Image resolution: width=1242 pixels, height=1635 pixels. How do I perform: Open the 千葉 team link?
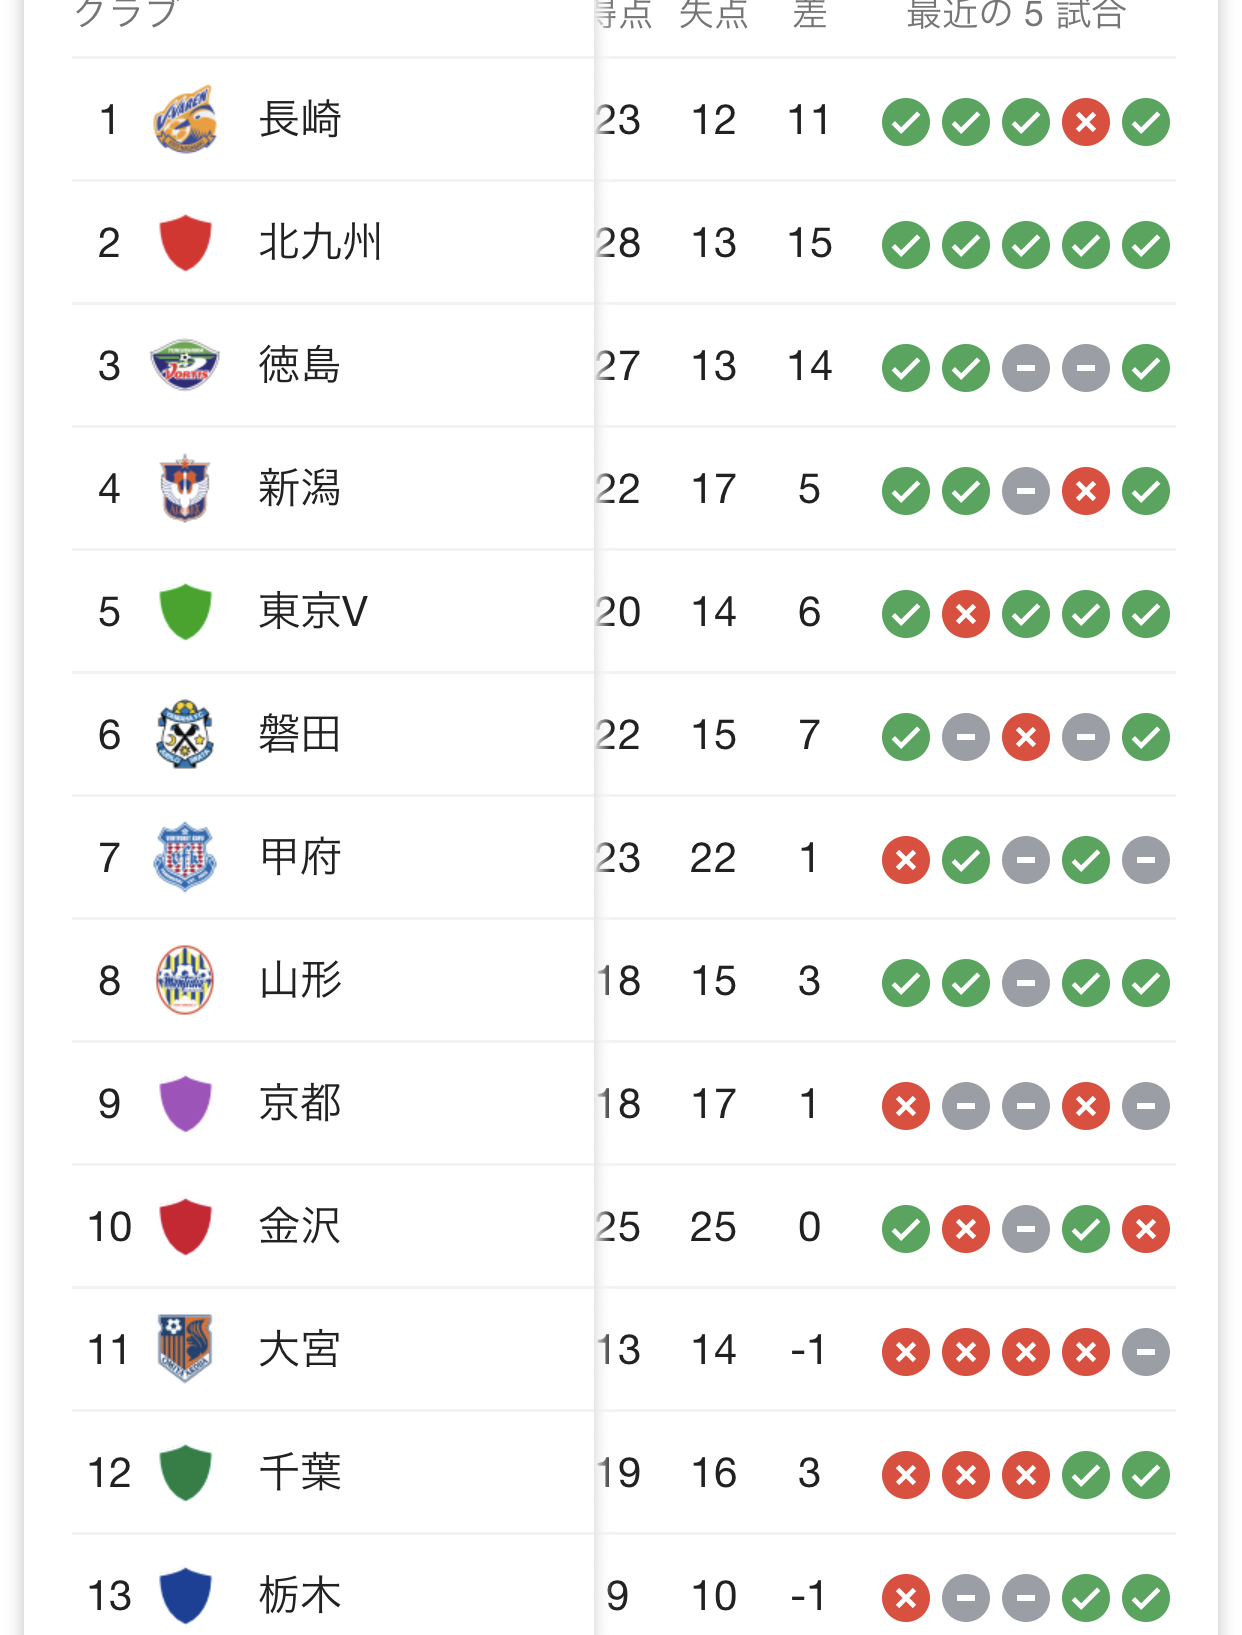299,1473
